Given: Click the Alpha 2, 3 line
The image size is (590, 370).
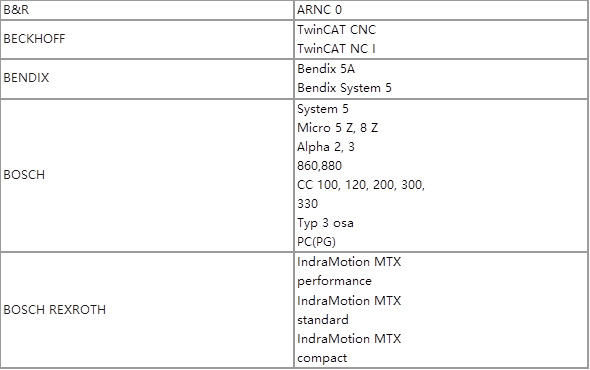Looking at the screenshot, I should pyautogui.click(x=326, y=147).
